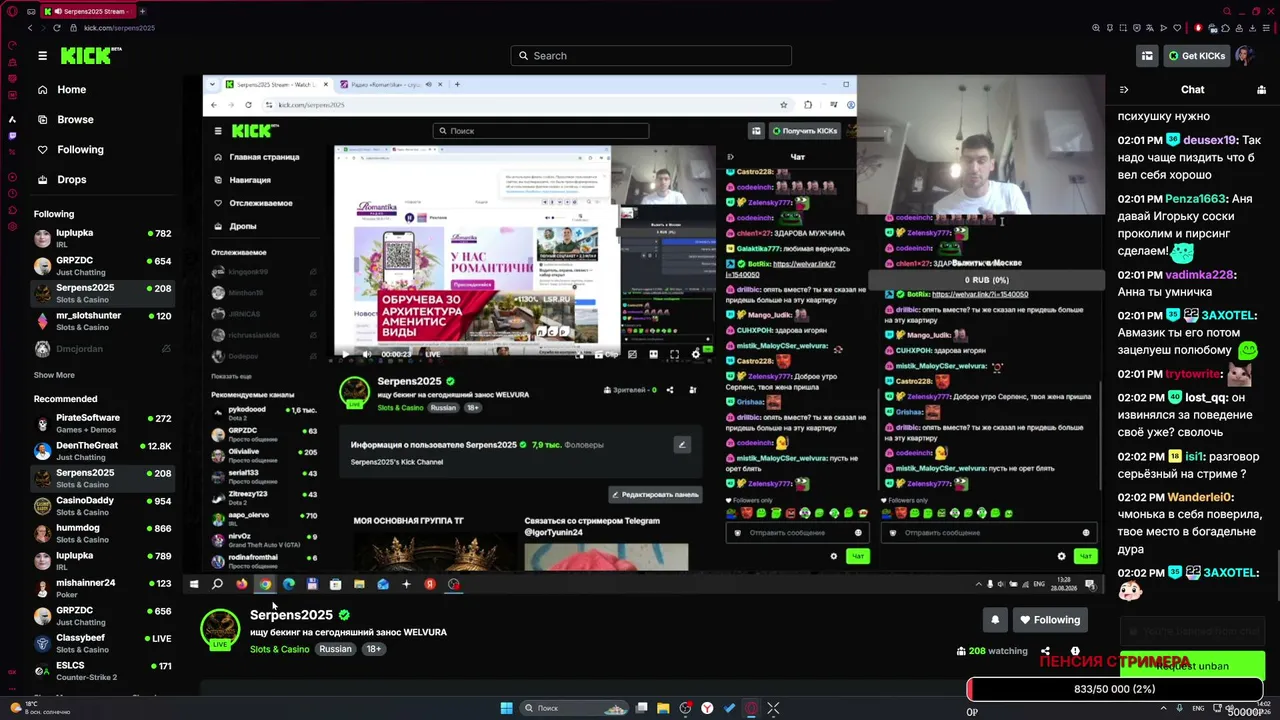Report the stream with the exclamation icon

pos(1075,651)
